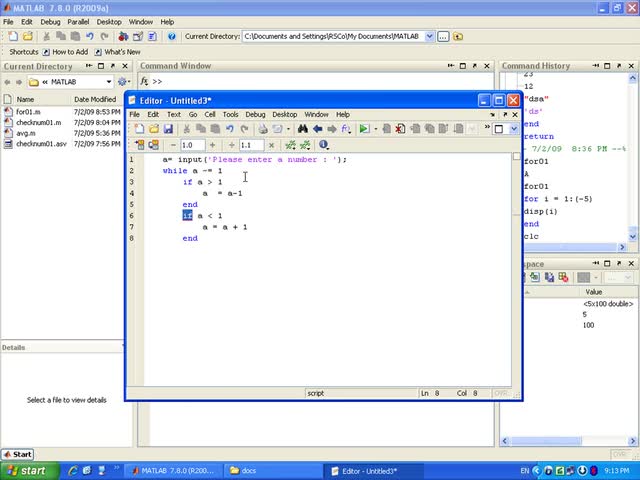640x480 pixels.
Task: Evaluate cell icon on Editor cell toolbar
Action: click(139, 145)
